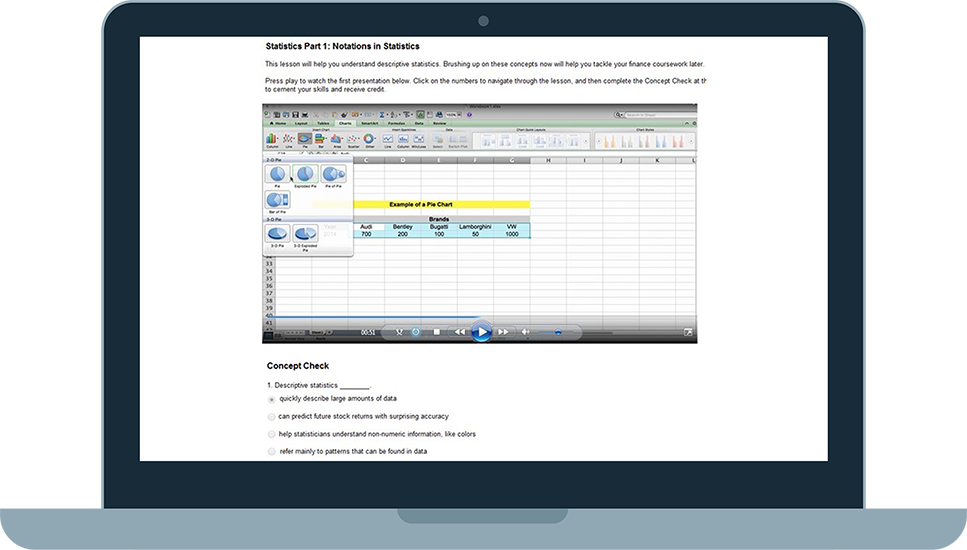Expand the chart quick layouts gallery arrow
The image size is (967, 550).
(x=586, y=141)
